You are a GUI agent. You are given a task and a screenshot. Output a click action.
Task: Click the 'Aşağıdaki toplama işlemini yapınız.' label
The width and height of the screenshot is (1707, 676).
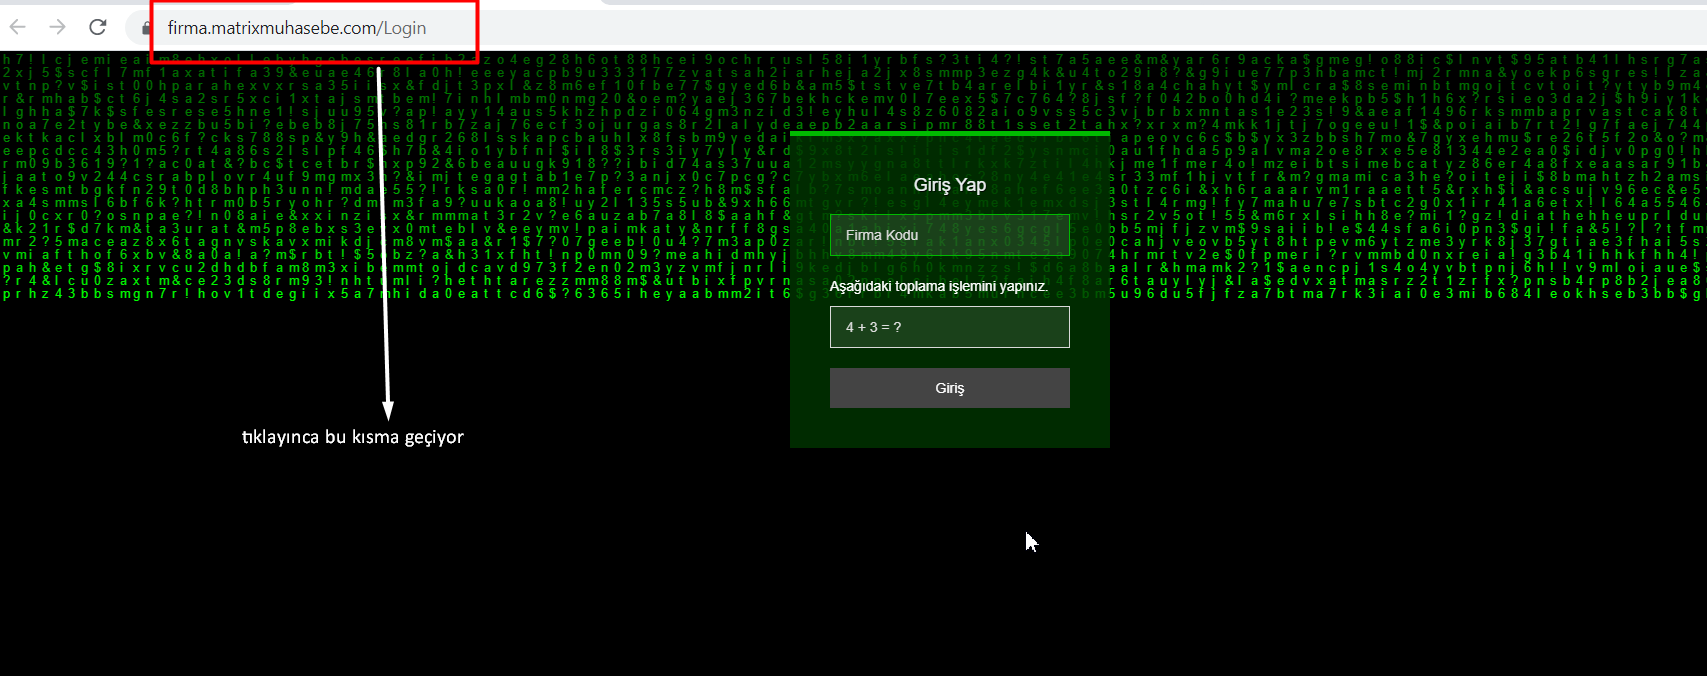coord(938,286)
